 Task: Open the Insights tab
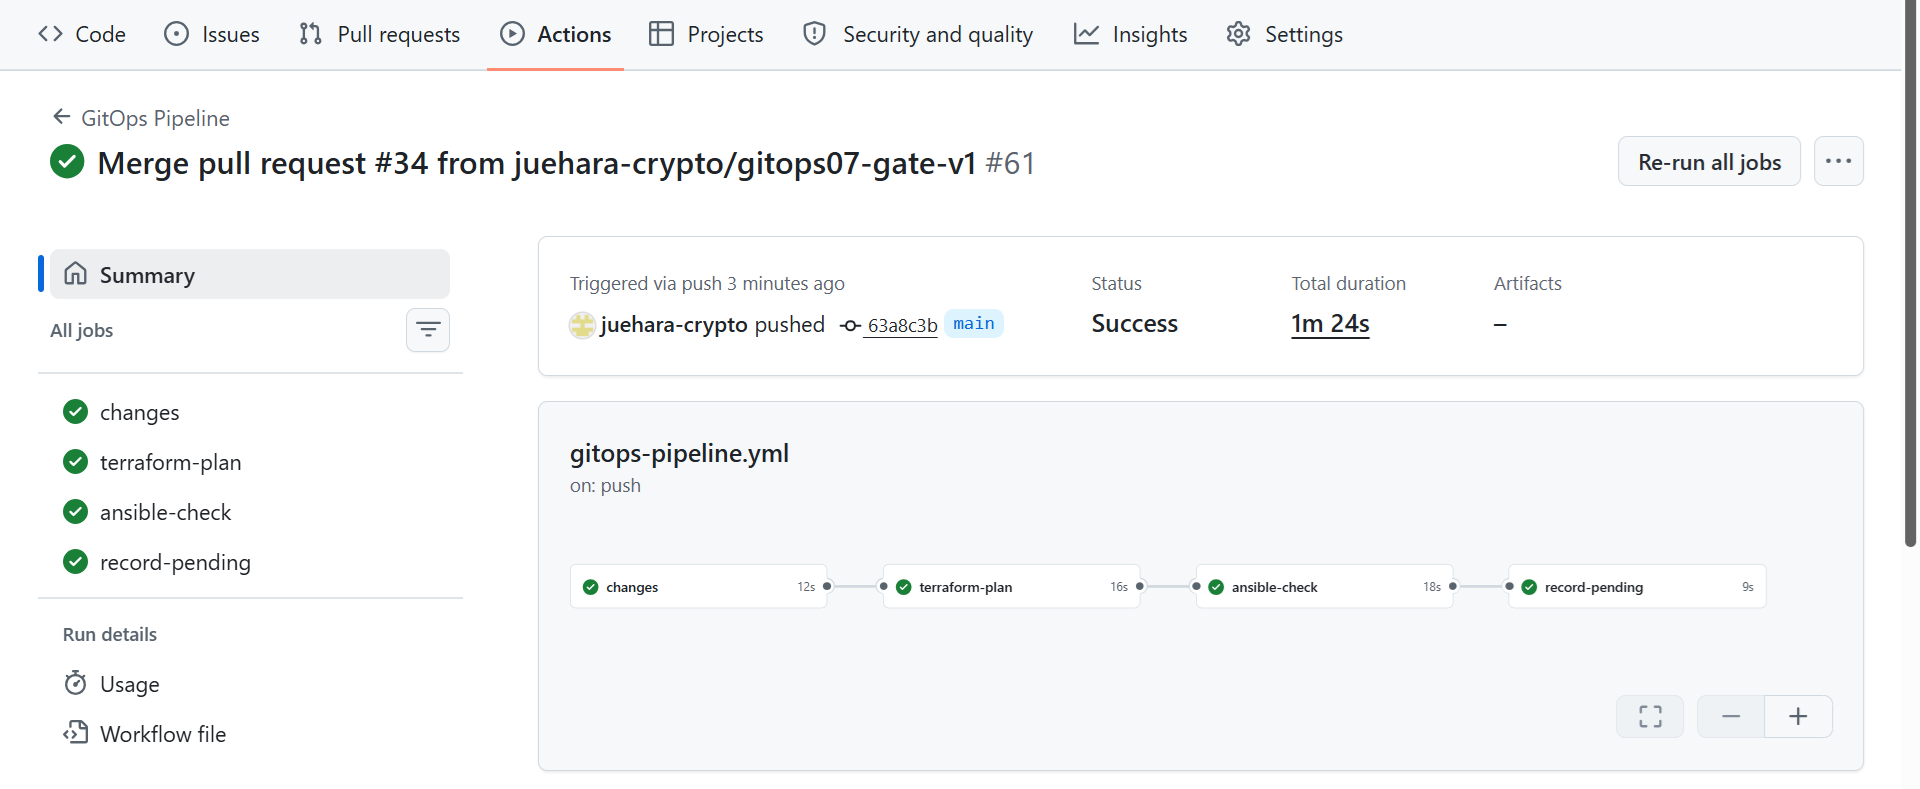click(x=1130, y=34)
